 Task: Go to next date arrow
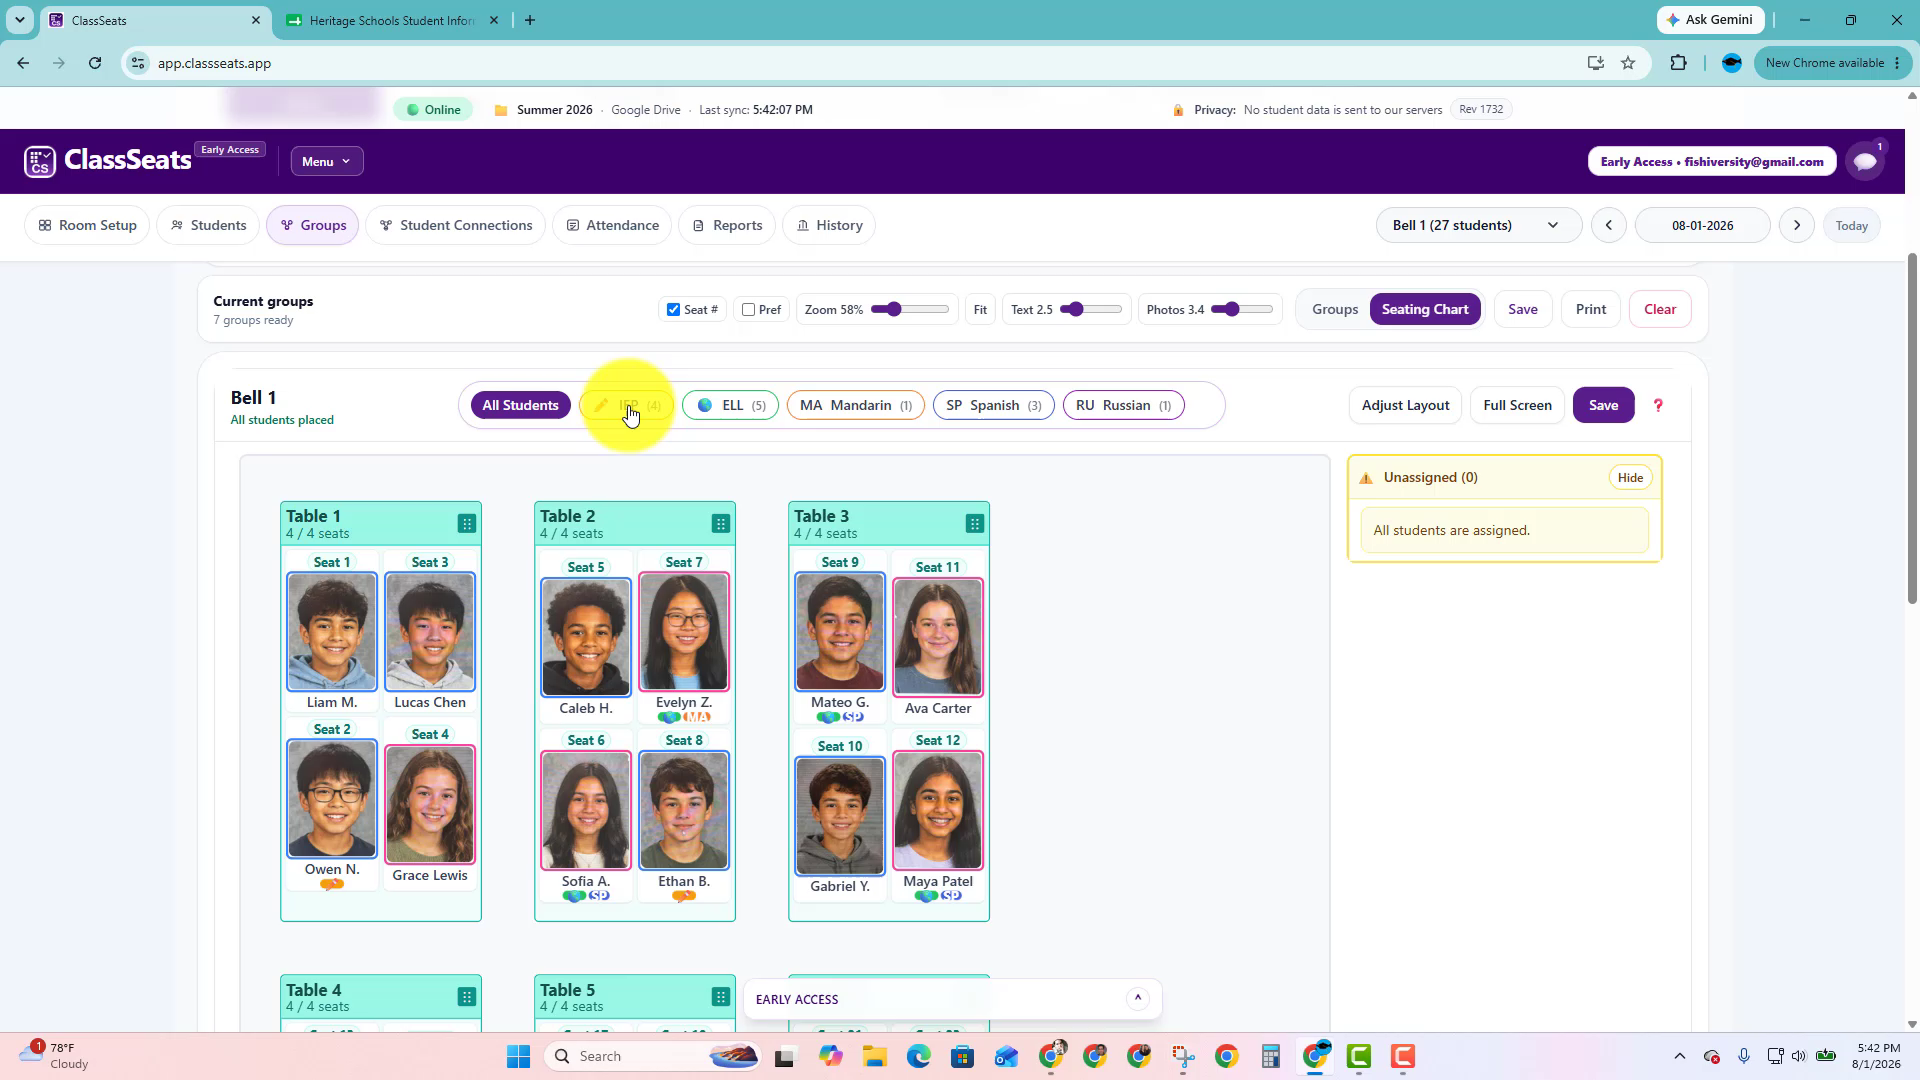1797,225
